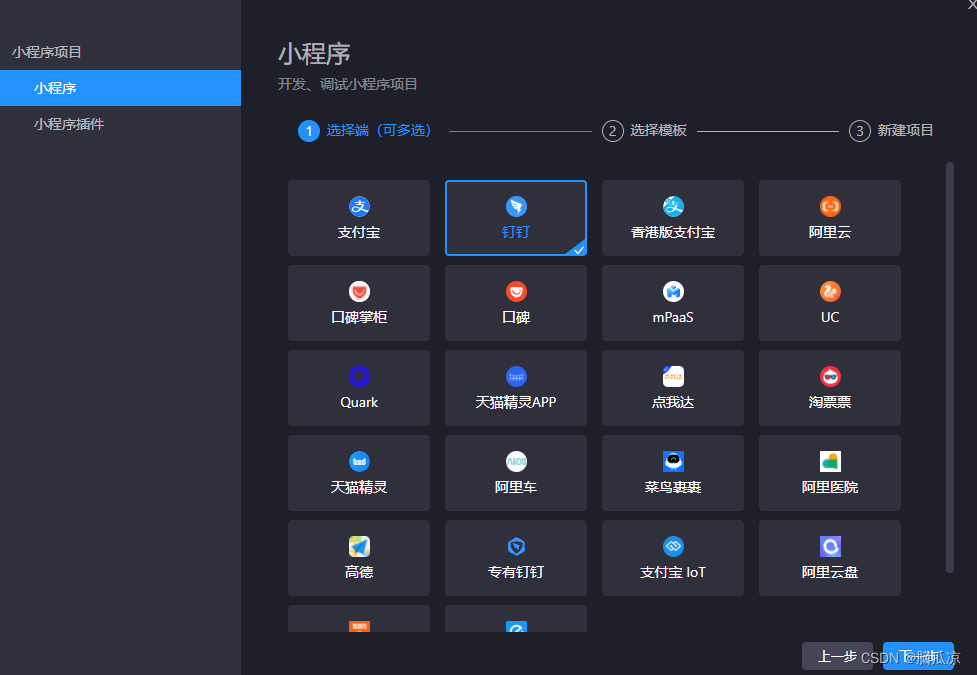
Task: Go to step 1 选择端（可多选）
Action: coord(365,131)
